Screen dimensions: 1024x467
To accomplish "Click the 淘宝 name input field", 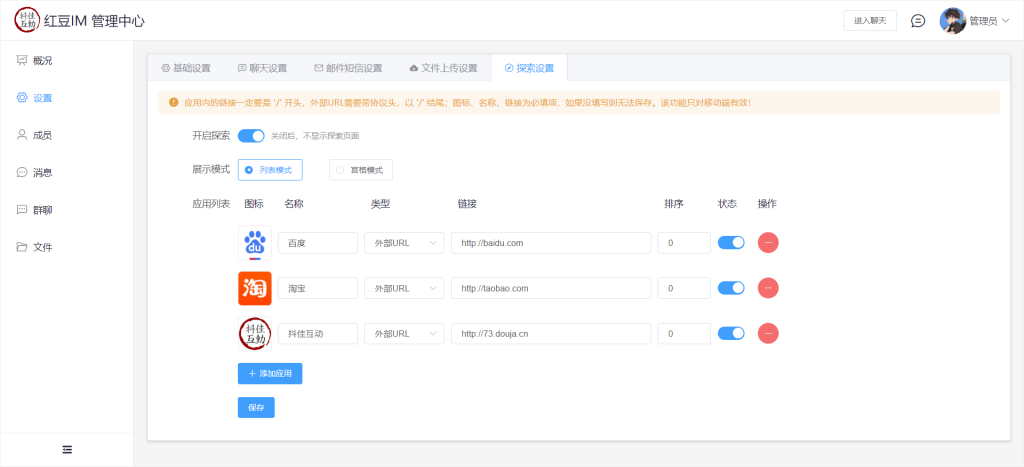I will [x=318, y=288].
